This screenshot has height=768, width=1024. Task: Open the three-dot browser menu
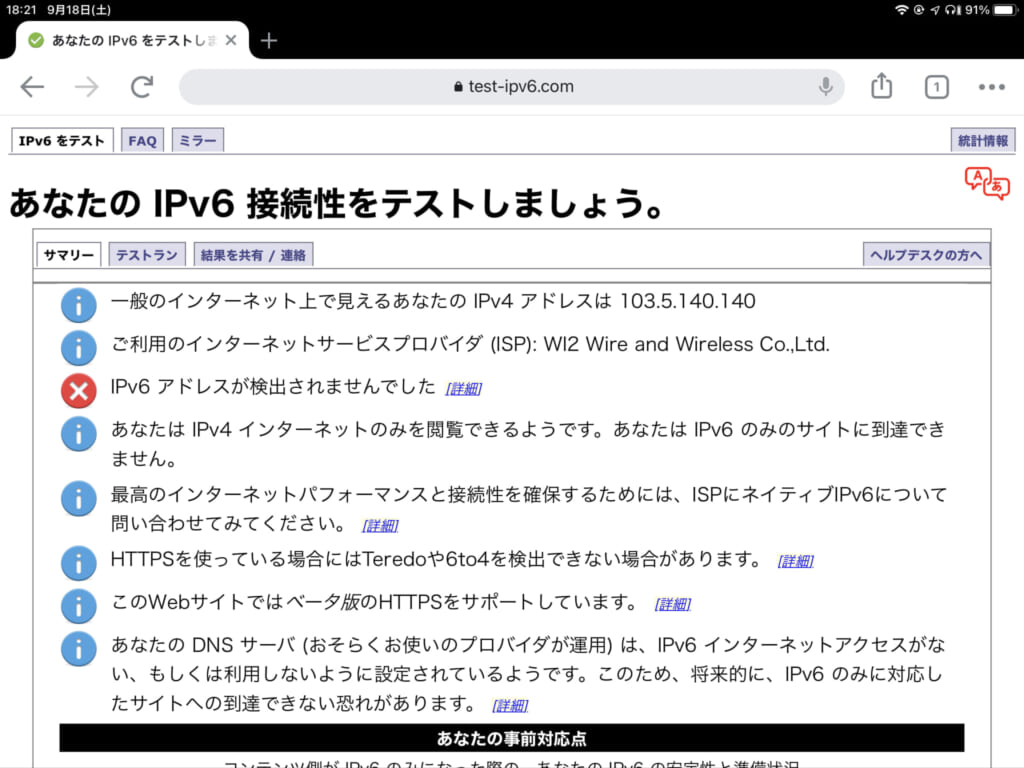click(991, 87)
